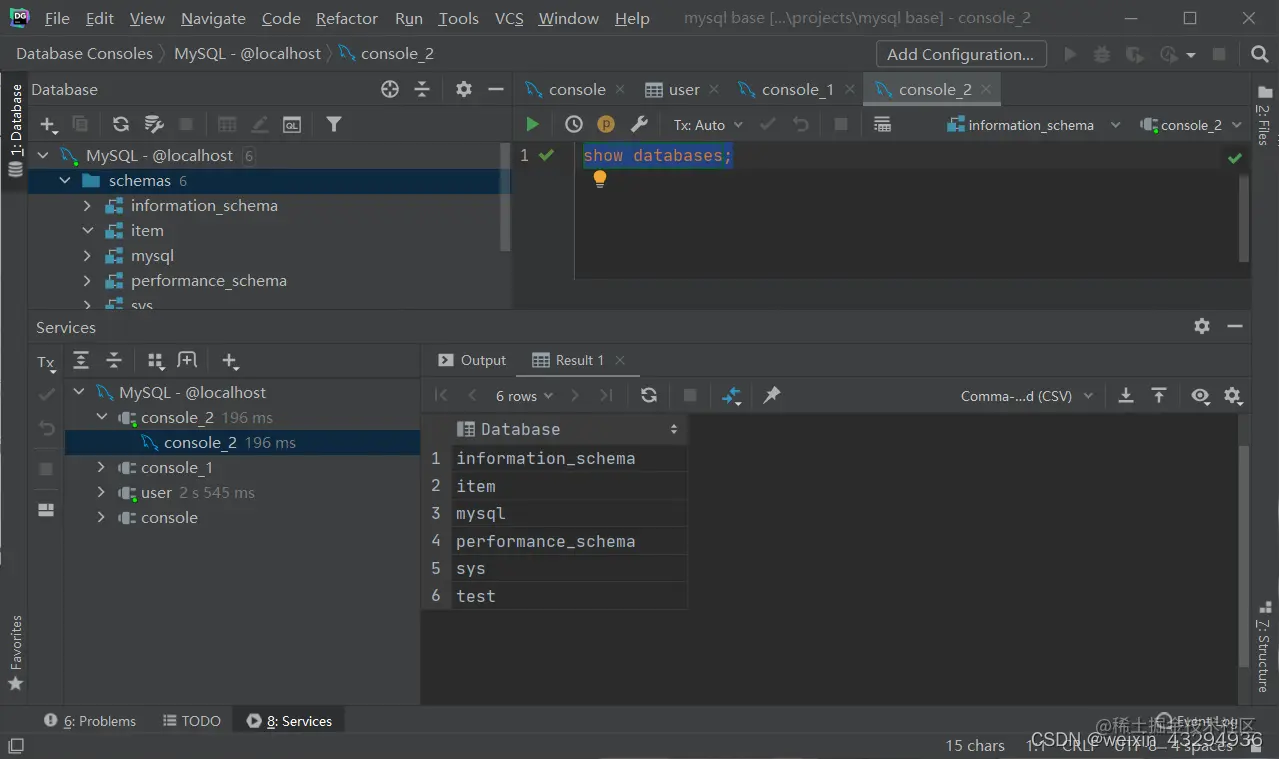Switch to the Output tab

[473, 360]
